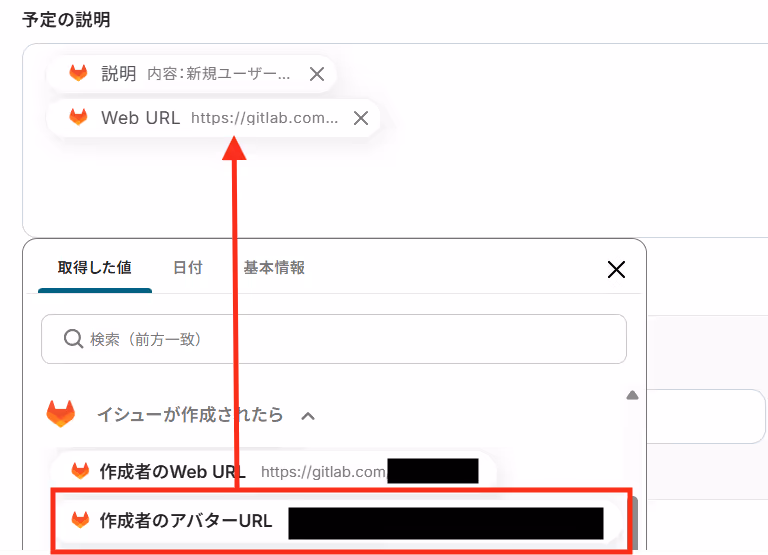Image resolution: width=768 pixels, height=555 pixels.
Task: Click GitLab icon beside イシューが作成されたら
Action: [x=61, y=414]
